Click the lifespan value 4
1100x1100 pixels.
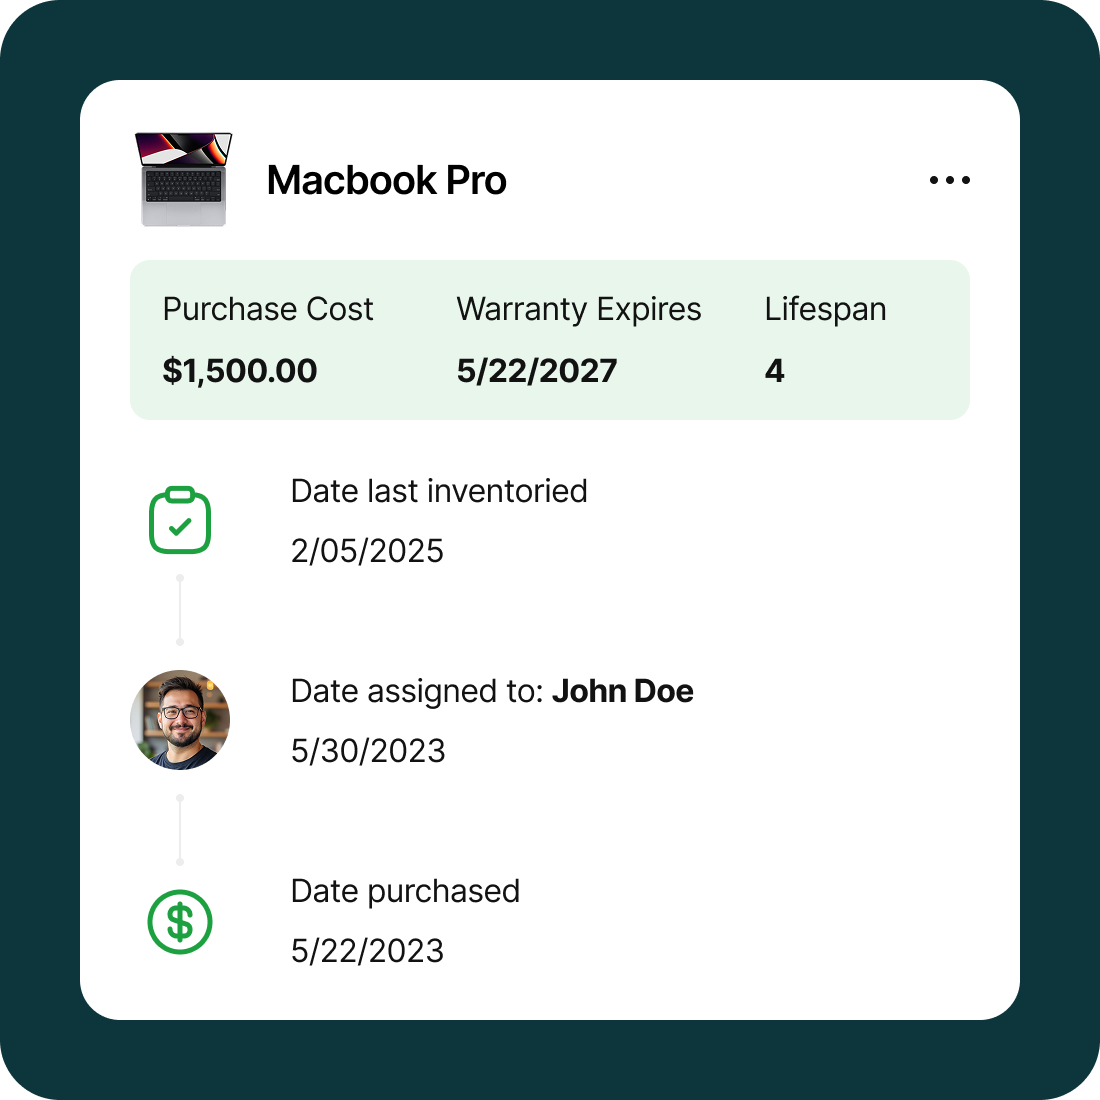[x=775, y=371]
